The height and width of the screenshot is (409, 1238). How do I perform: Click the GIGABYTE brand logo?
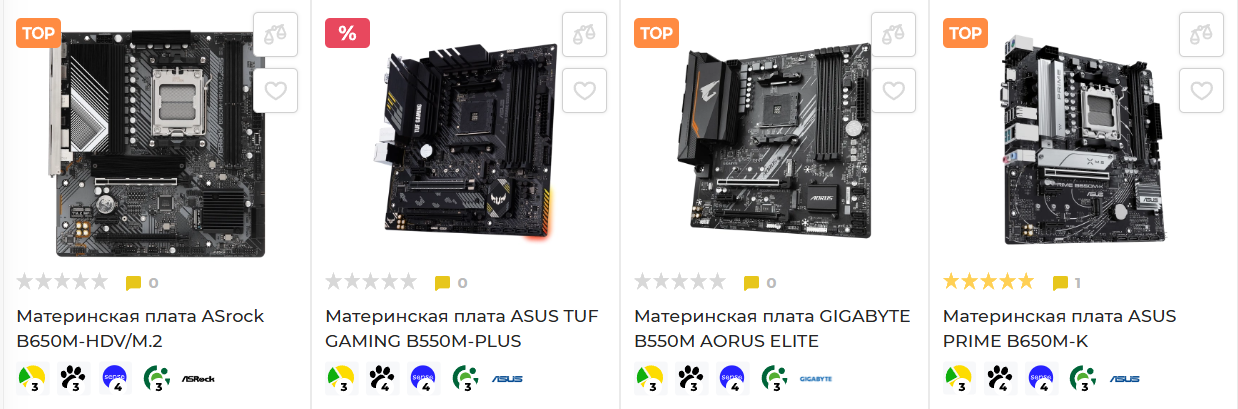pos(816,379)
